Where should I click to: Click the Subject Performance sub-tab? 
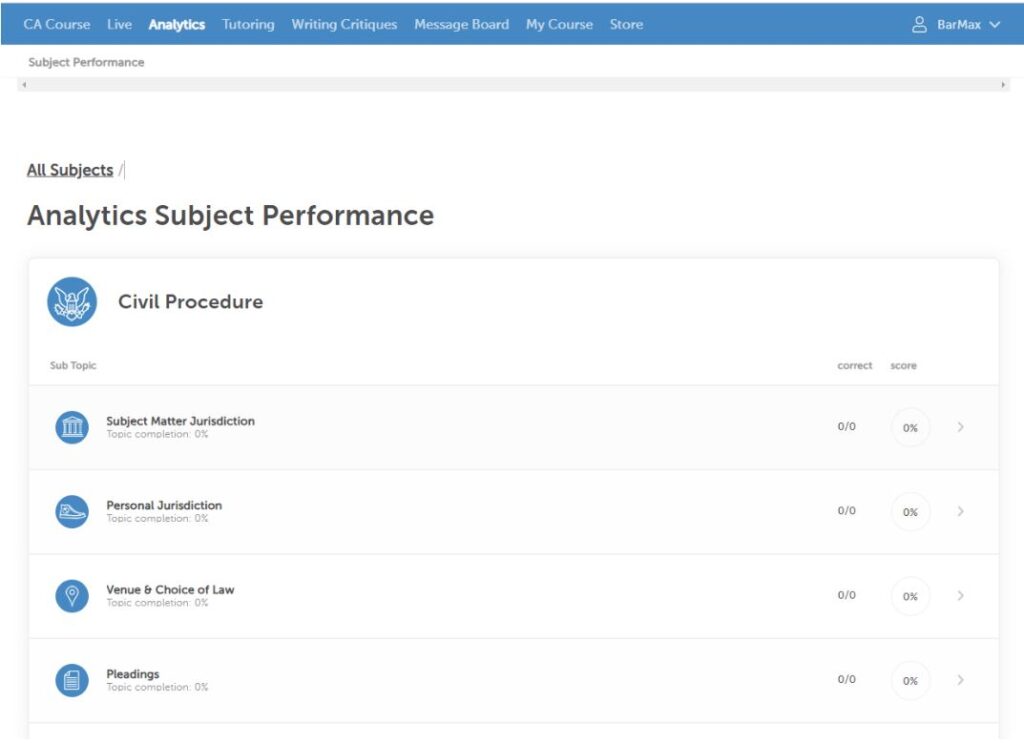coord(86,62)
